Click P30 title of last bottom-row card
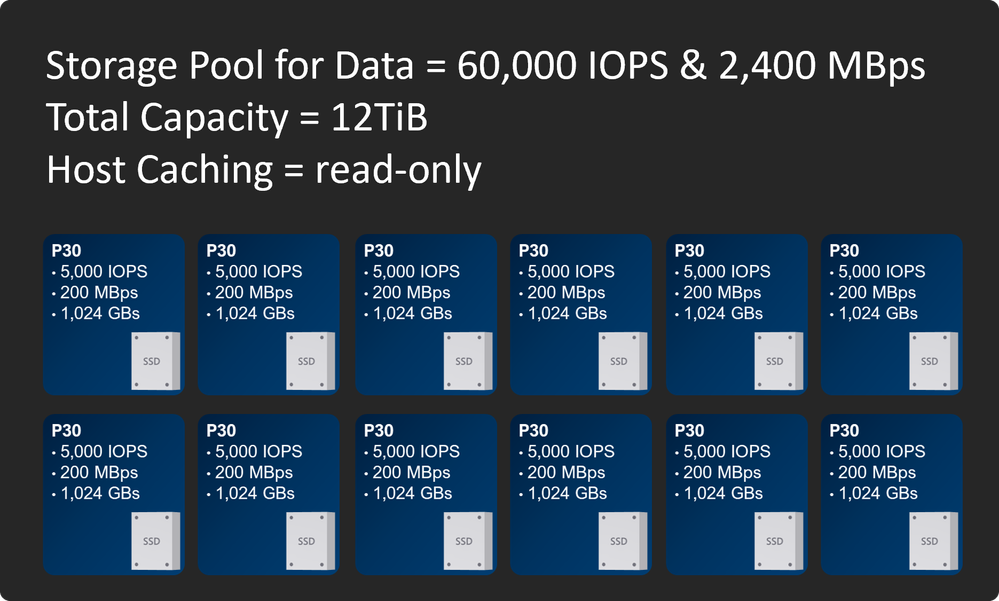999x601 pixels. [x=845, y=431]
